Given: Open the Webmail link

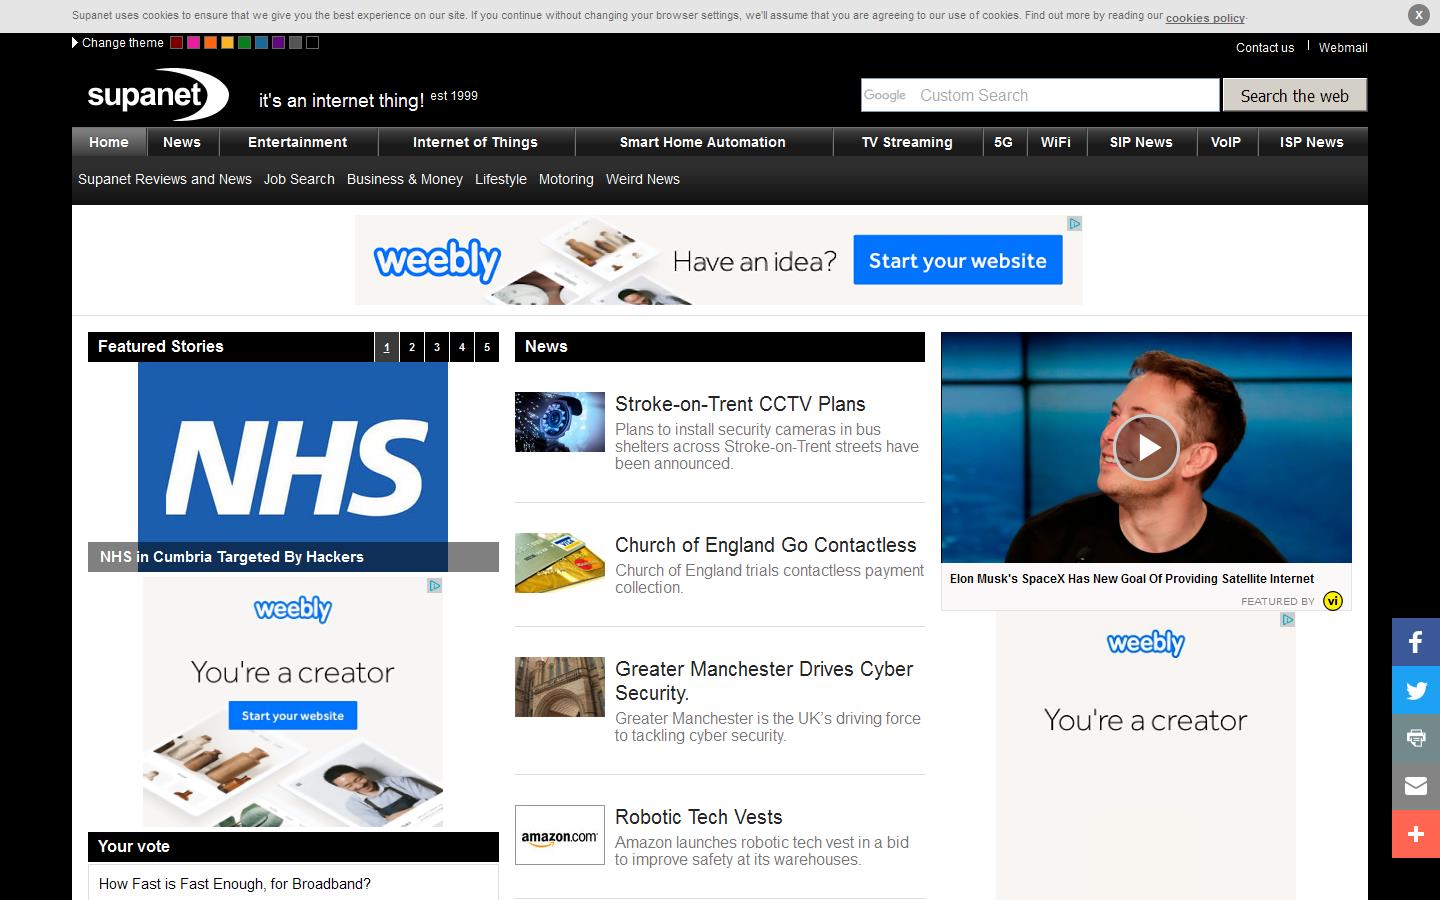Looking at the screenshot, I should click(x=1343, y=47).
